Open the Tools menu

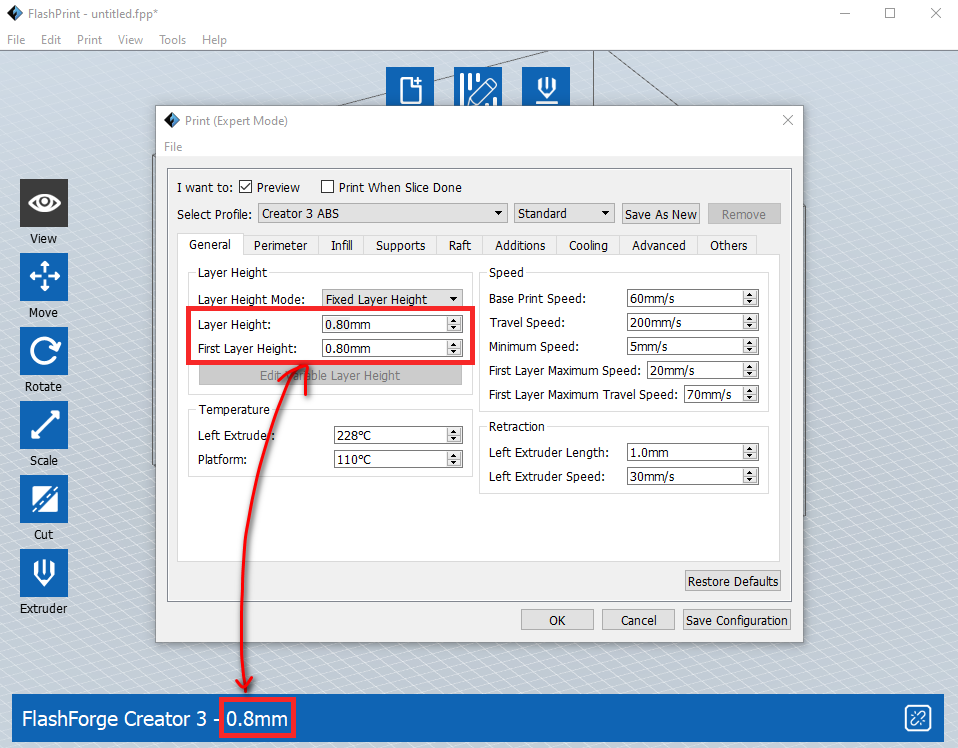(172, 40)
